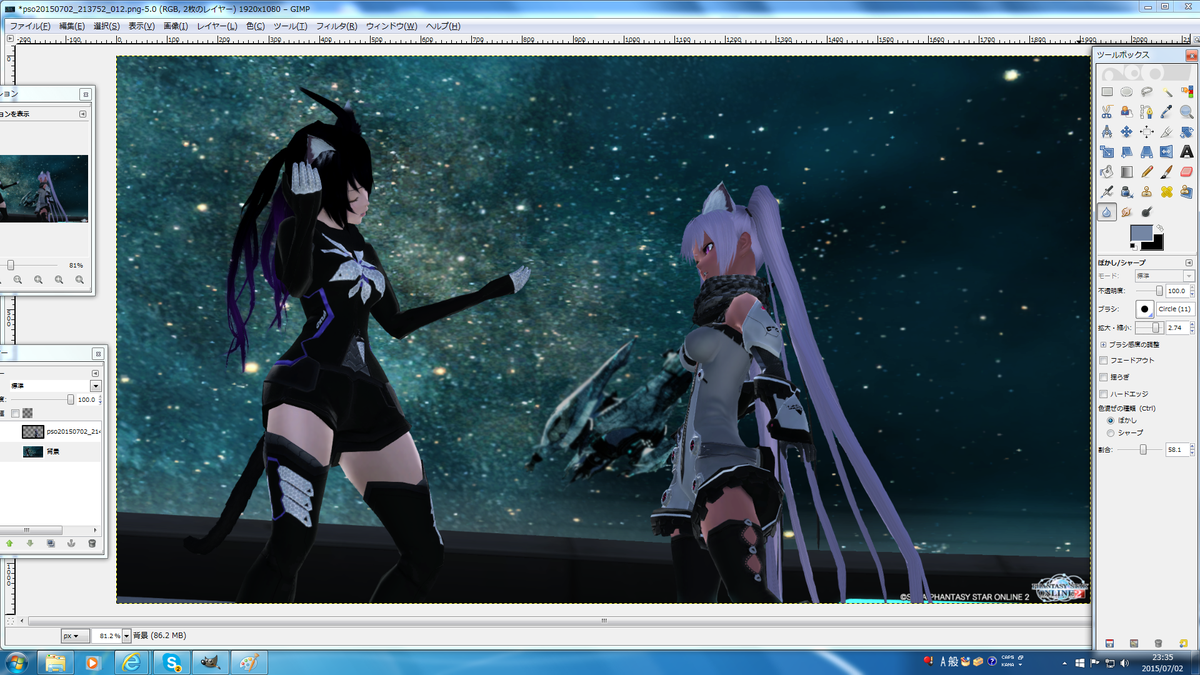Select the Shear tool
1200x675 pixels.
pos(1126,152)
